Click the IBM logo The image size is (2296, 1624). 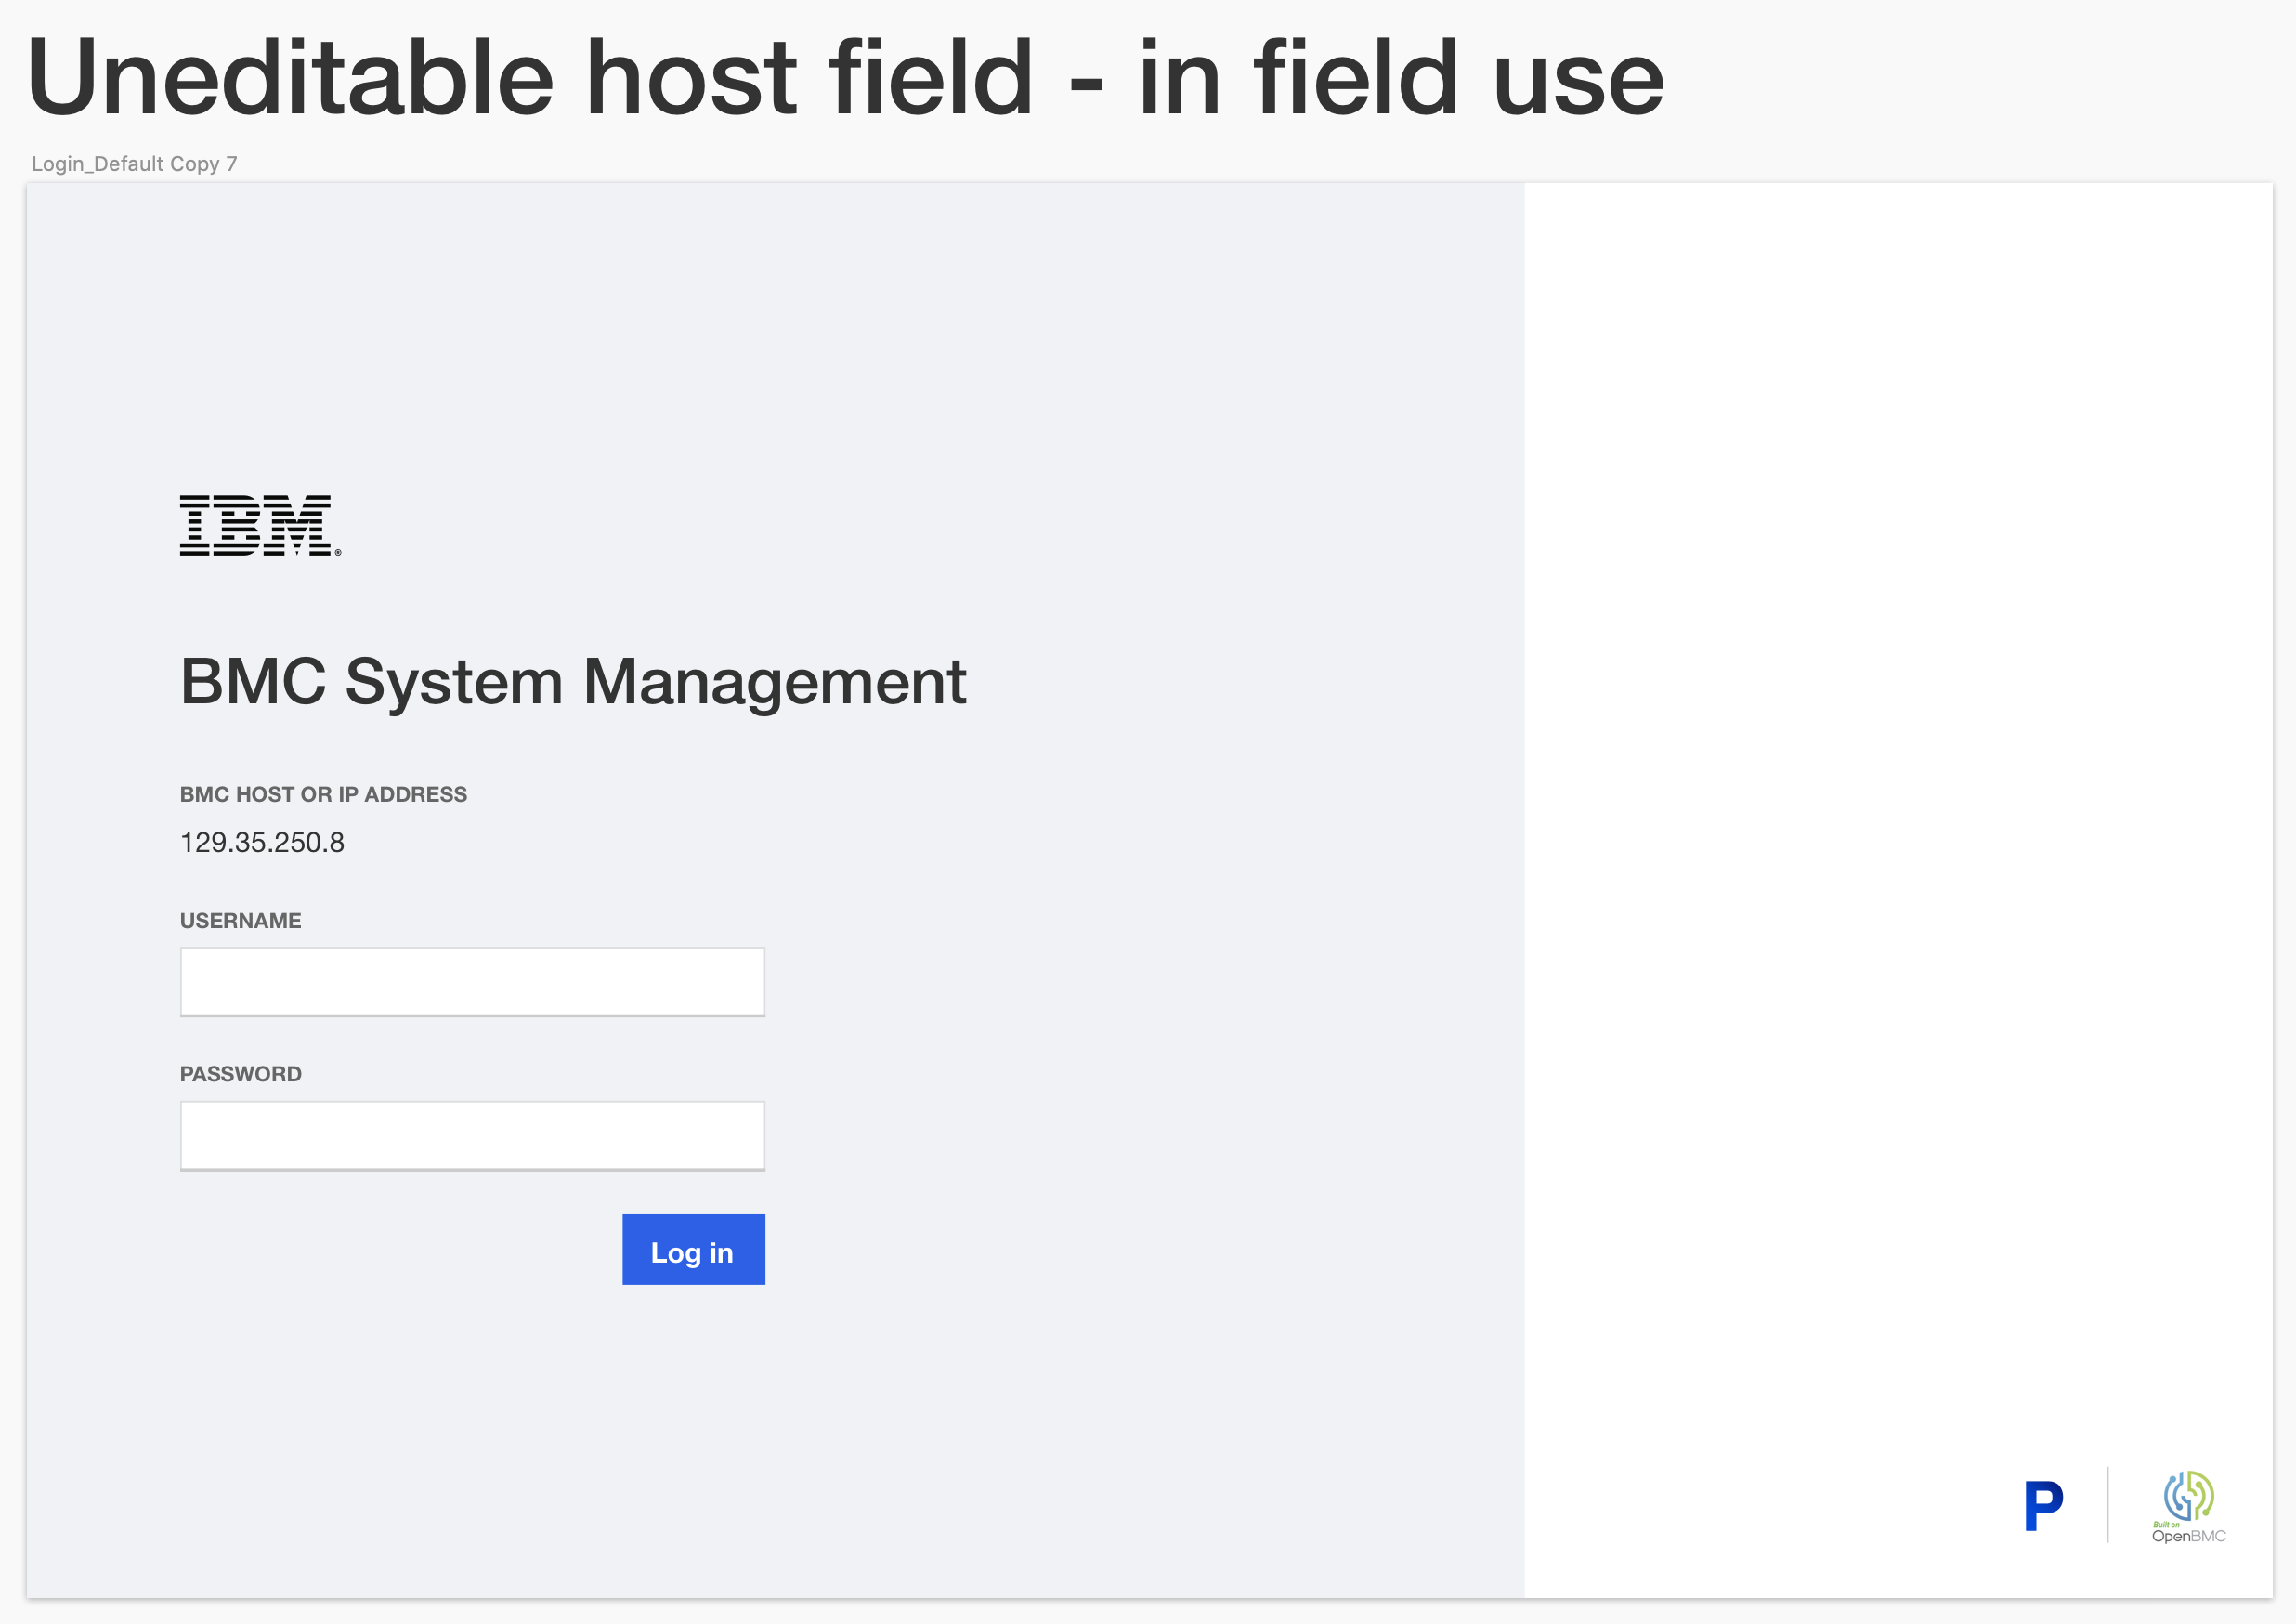pyautogui.click(x=256, y=525)
